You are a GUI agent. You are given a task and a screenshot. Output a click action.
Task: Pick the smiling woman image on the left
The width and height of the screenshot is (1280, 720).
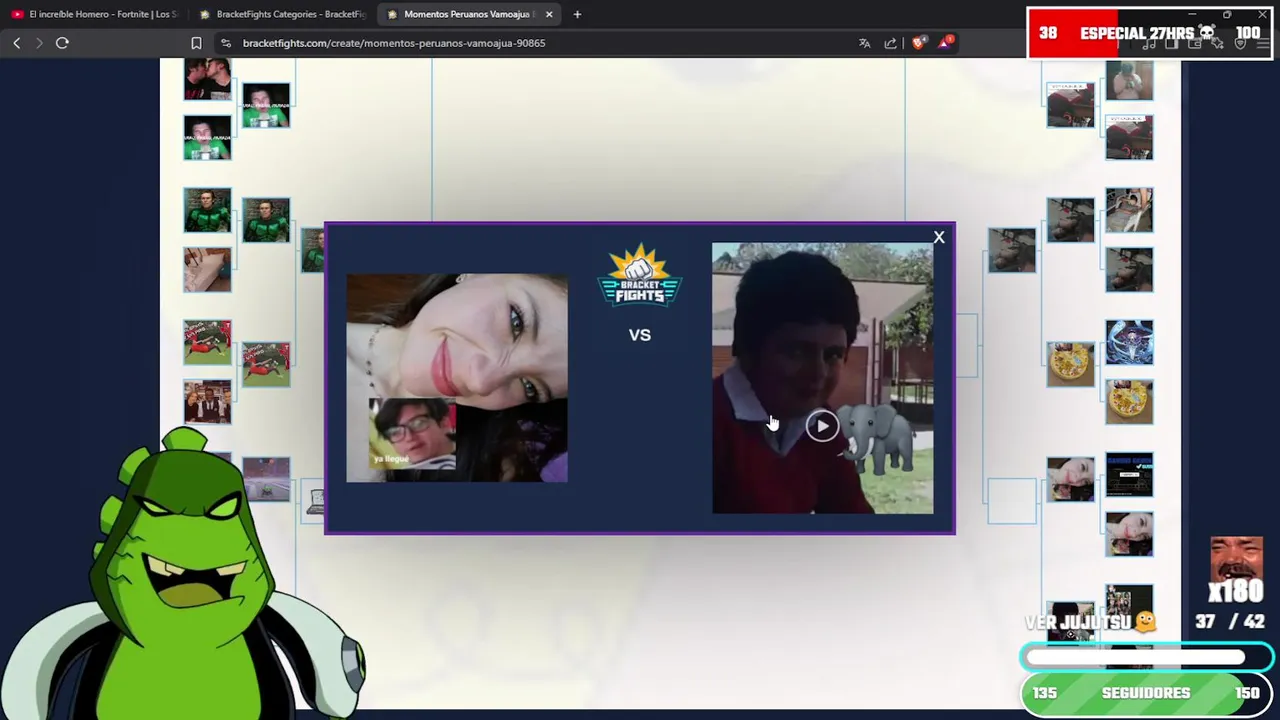coord(457,377)
